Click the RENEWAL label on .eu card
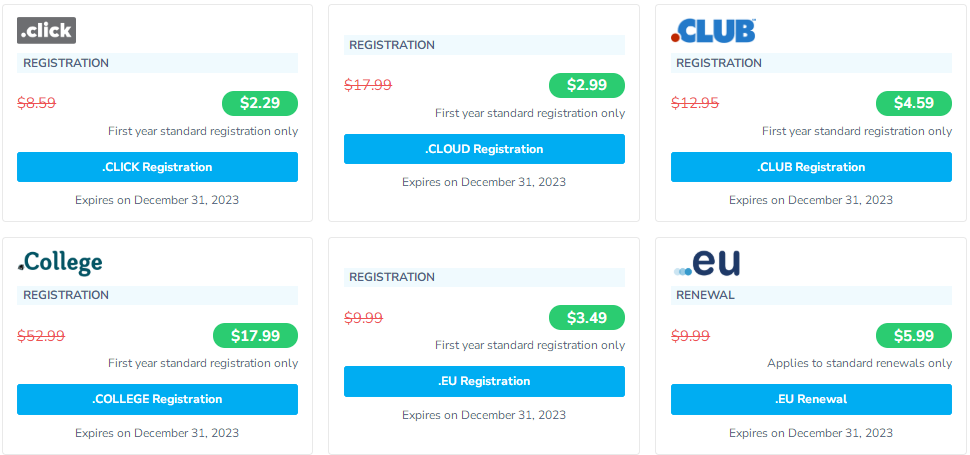Screen dimensions: 970x455 pos(705,295)
